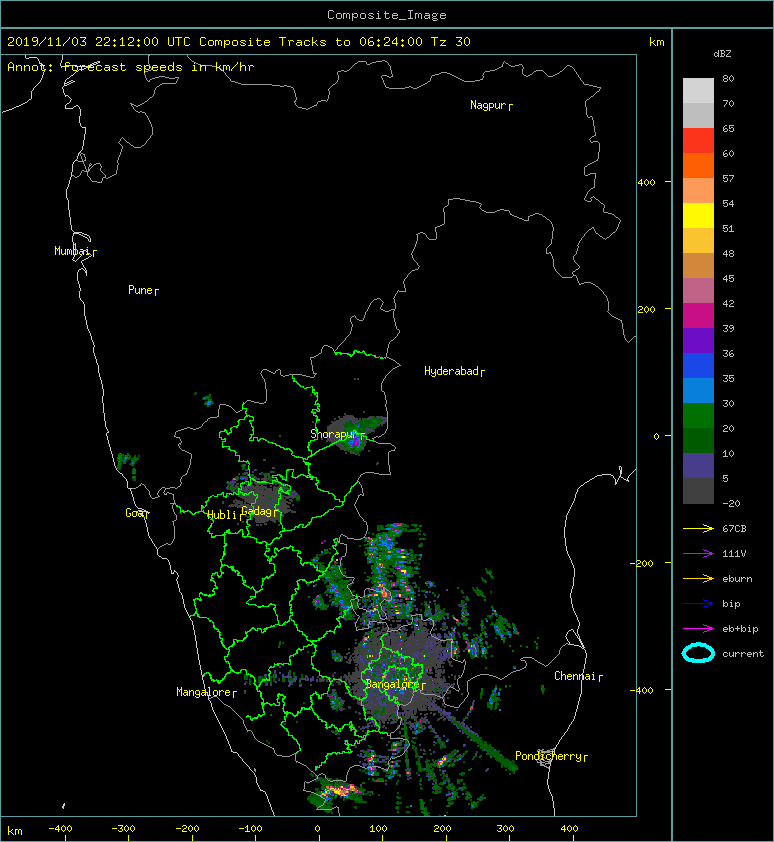Click the 51 dBZ gold swatch

[698, 241]
